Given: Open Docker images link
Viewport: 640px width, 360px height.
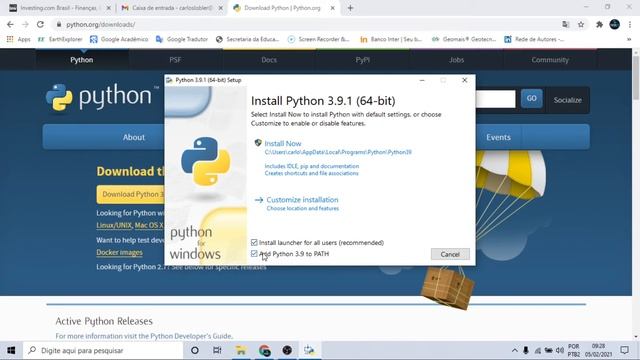Looking at the screenshot, I should click(x=120, y=252).
